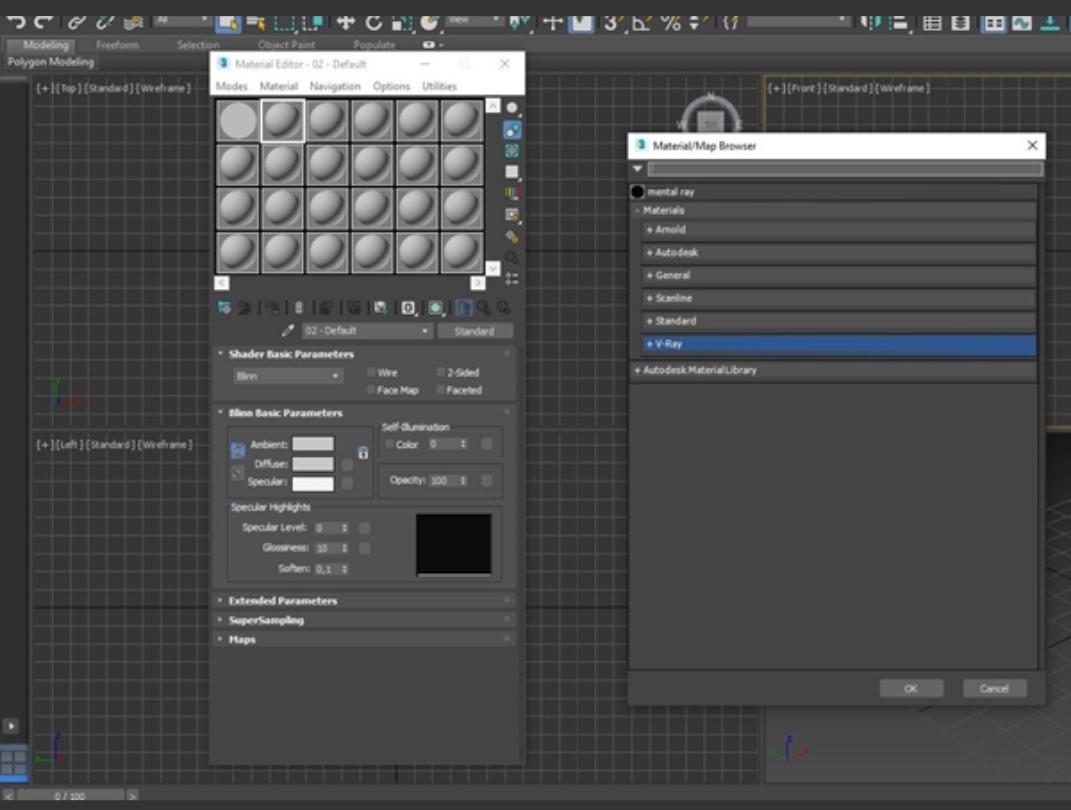1071x810 pixels.
Task: Click the Standard material type button
Action: tap(475, 331)
